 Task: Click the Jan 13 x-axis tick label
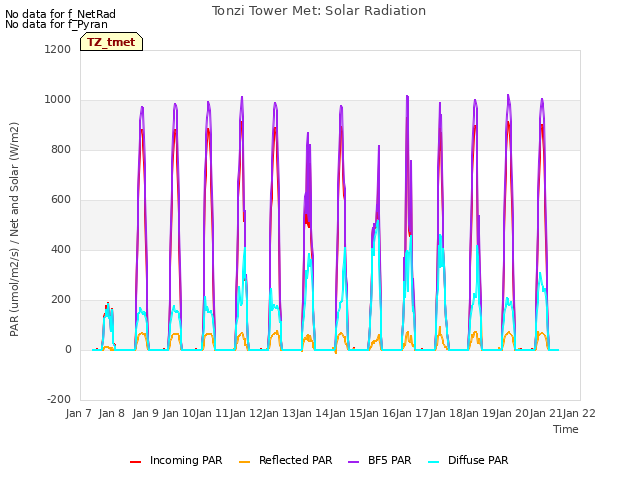(x=279, y=413)
